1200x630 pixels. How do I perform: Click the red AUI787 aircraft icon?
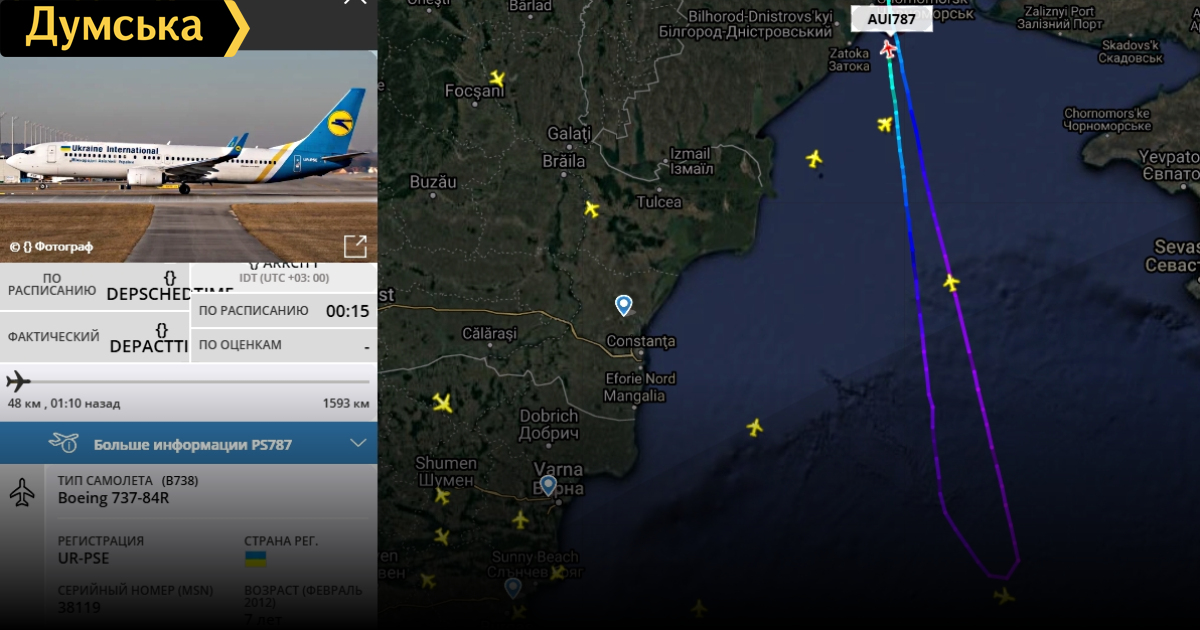[888, 48]
